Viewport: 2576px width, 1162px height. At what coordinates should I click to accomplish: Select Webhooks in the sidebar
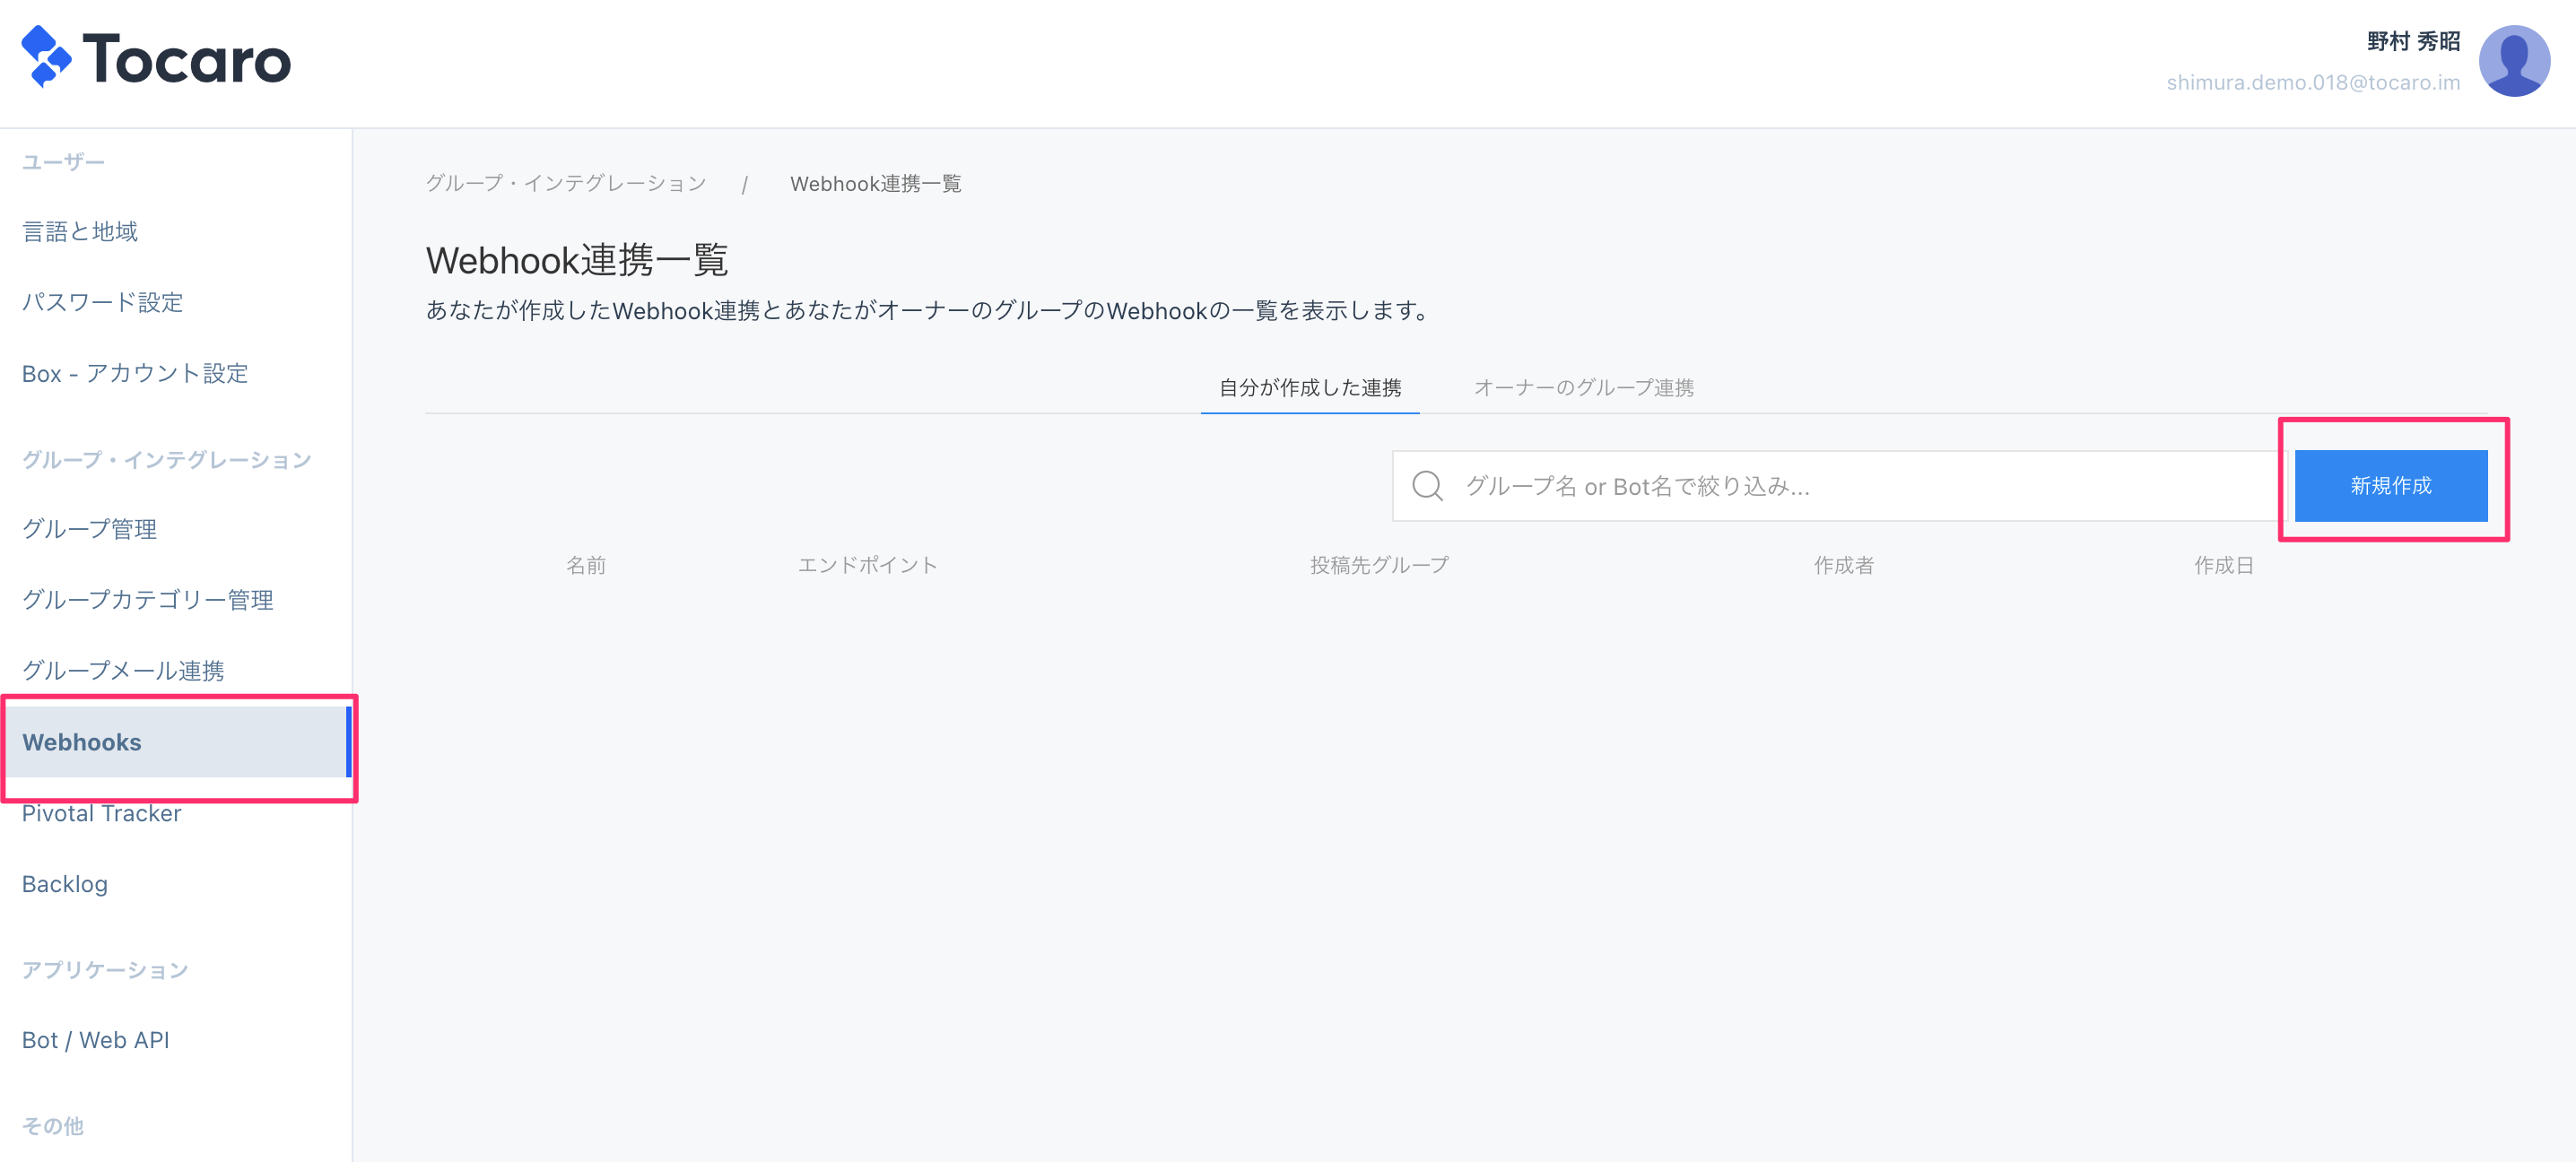(82, 742)
